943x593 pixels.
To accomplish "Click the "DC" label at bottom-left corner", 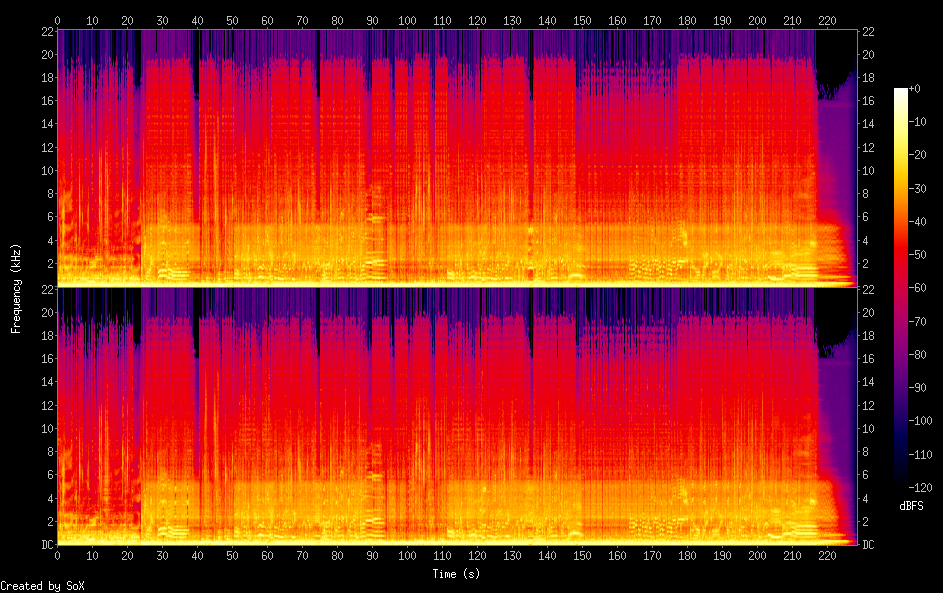I will [x=47, y=545].
